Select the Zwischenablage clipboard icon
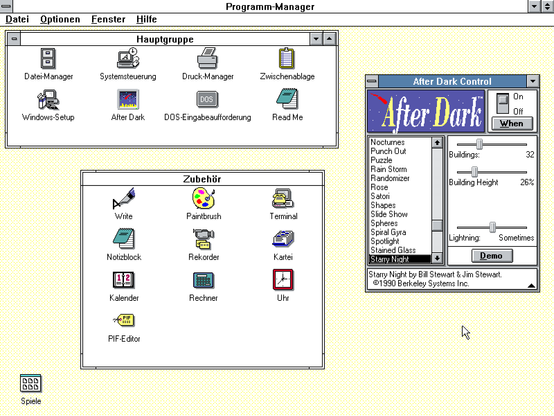Image resolution: width=554 pixels, height=416 pixels. coord(287,58)
